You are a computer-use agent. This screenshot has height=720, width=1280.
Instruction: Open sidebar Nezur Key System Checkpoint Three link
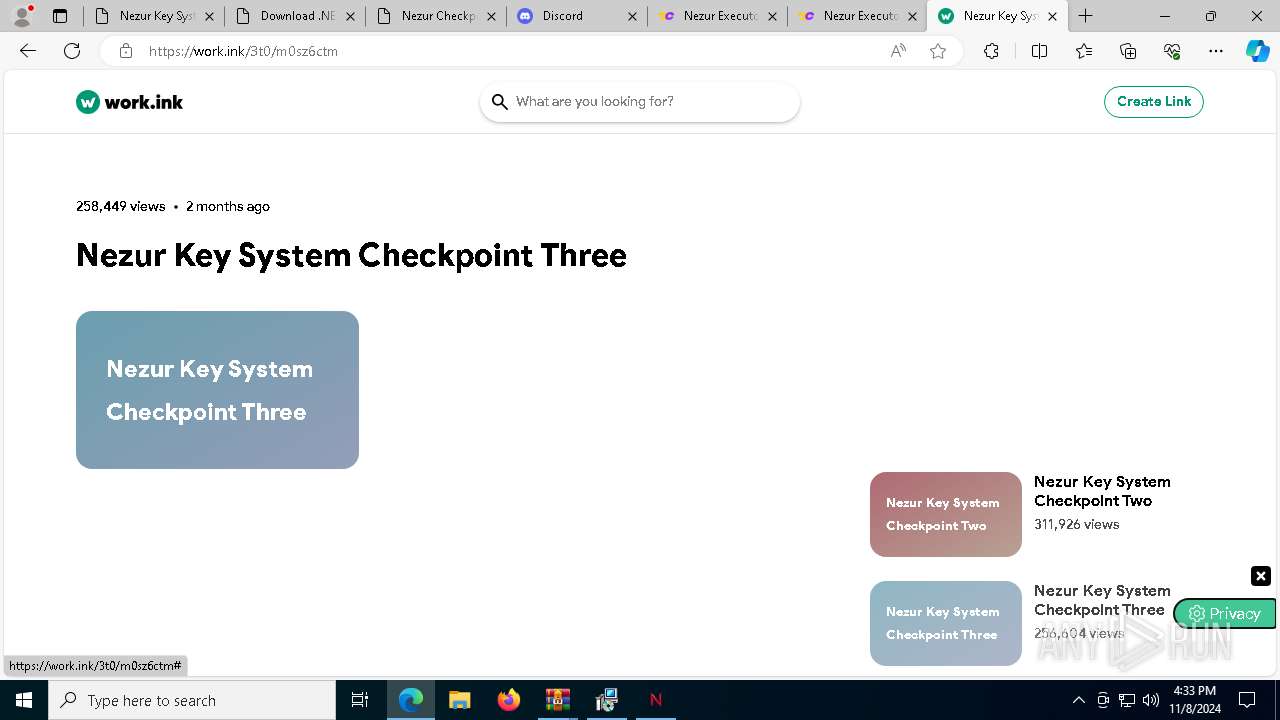pyautogui.click(x=1102, y=600)
